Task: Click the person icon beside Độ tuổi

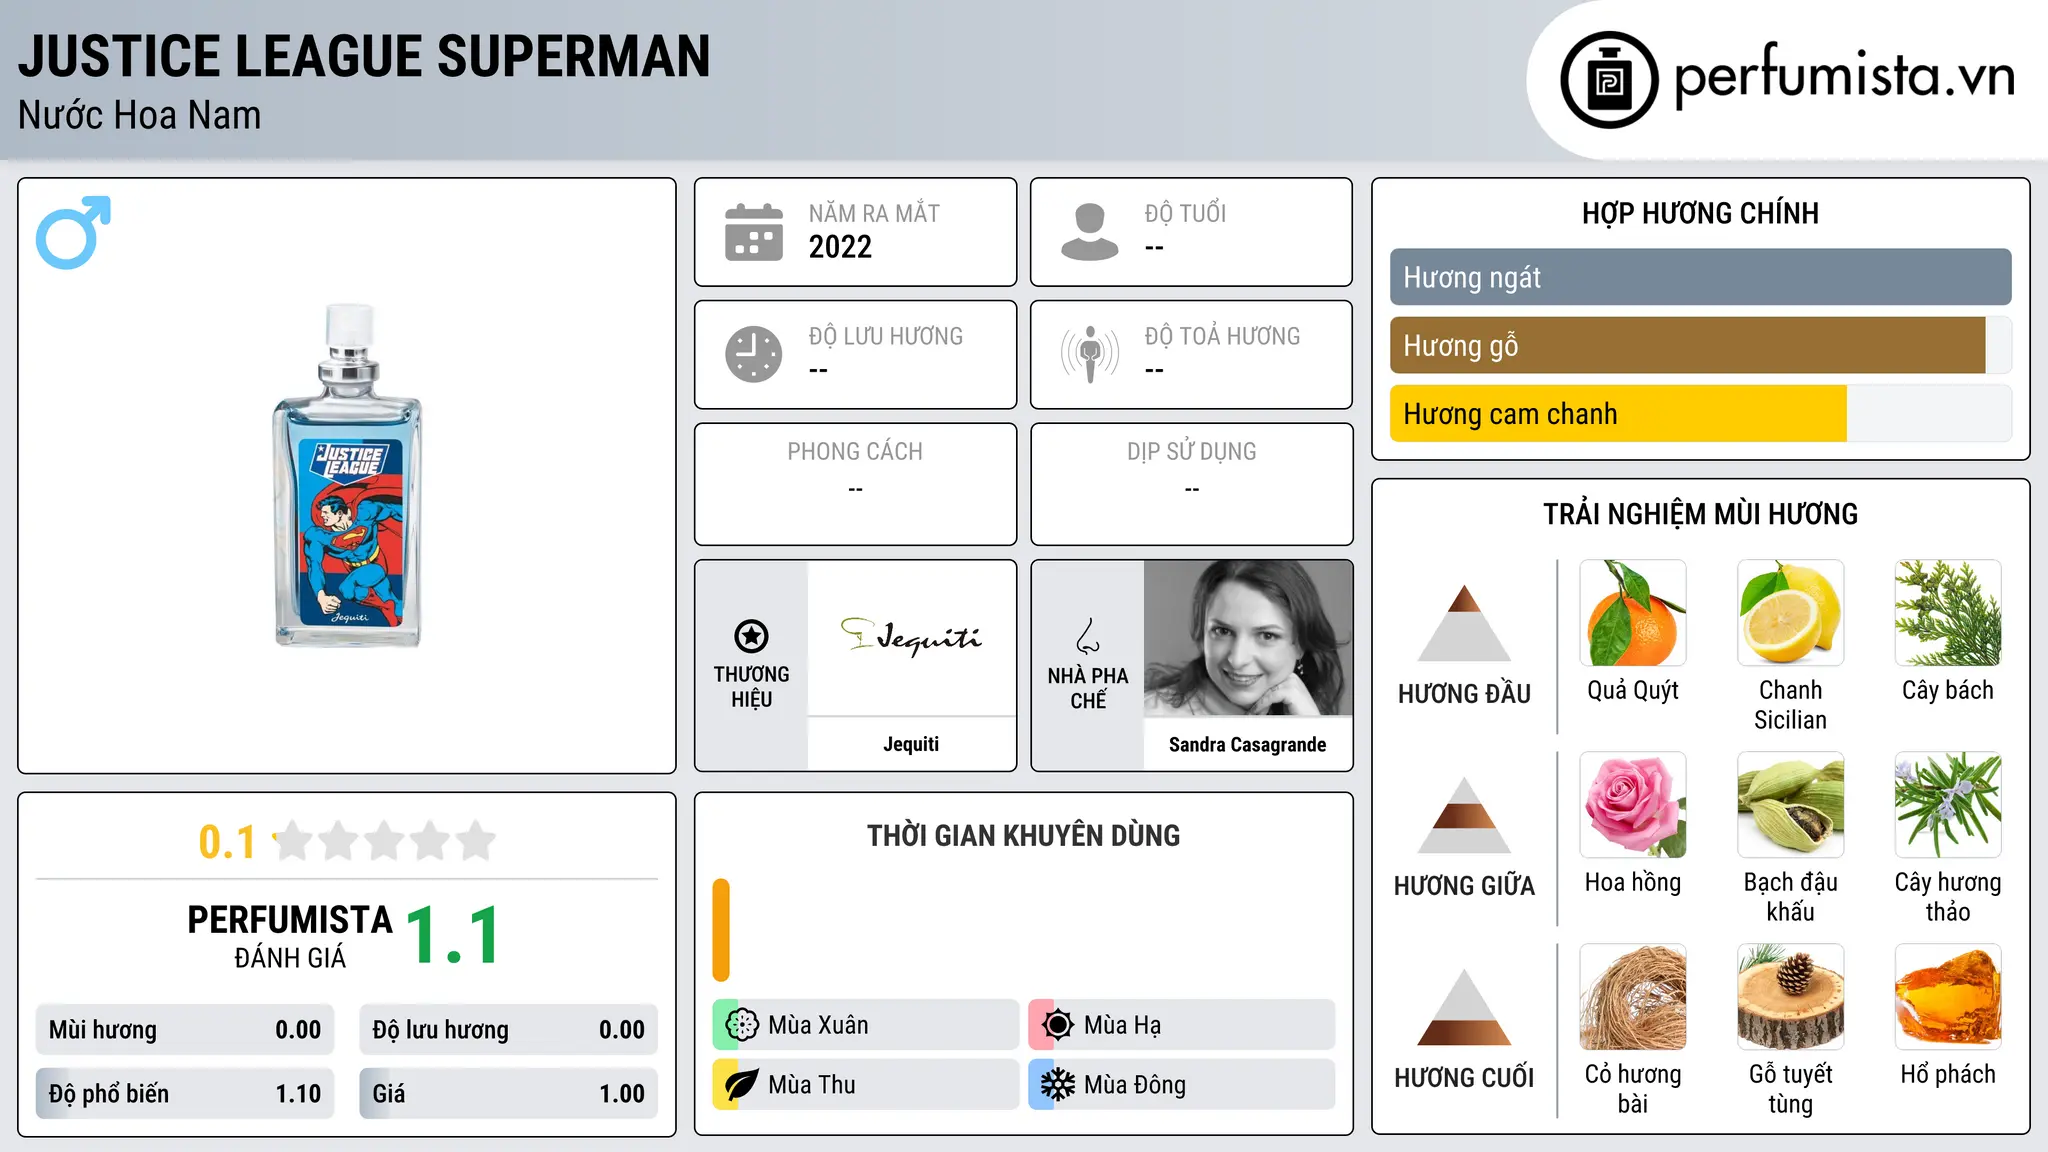Action: [x=1090, y=232]
